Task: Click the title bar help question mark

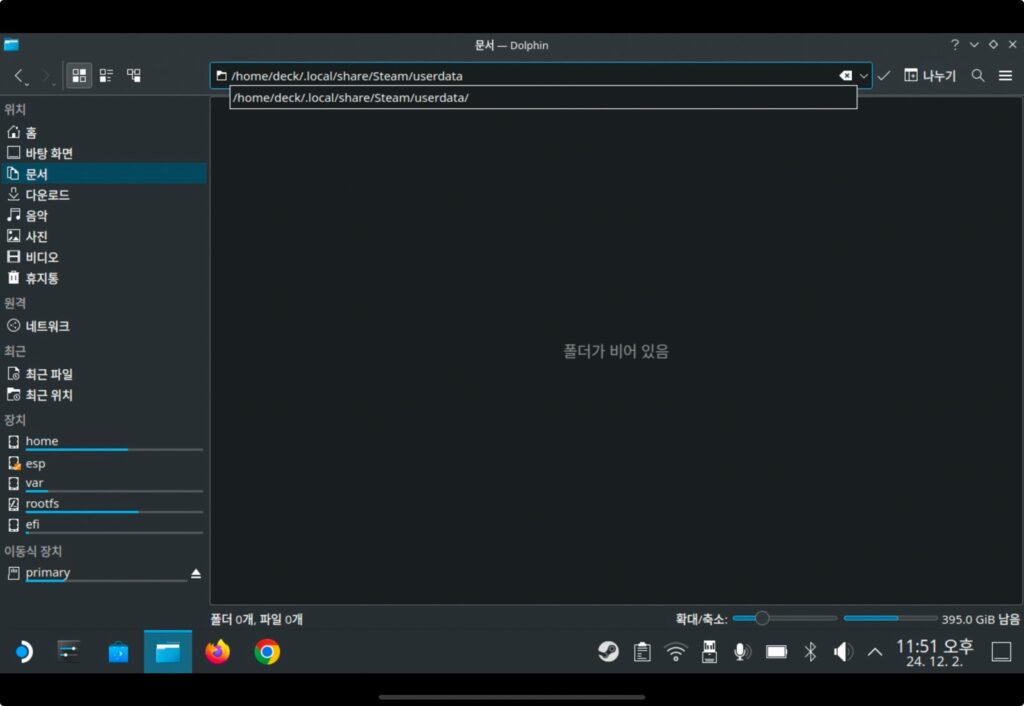Action: pyautogui.click(x=955, y=44)
